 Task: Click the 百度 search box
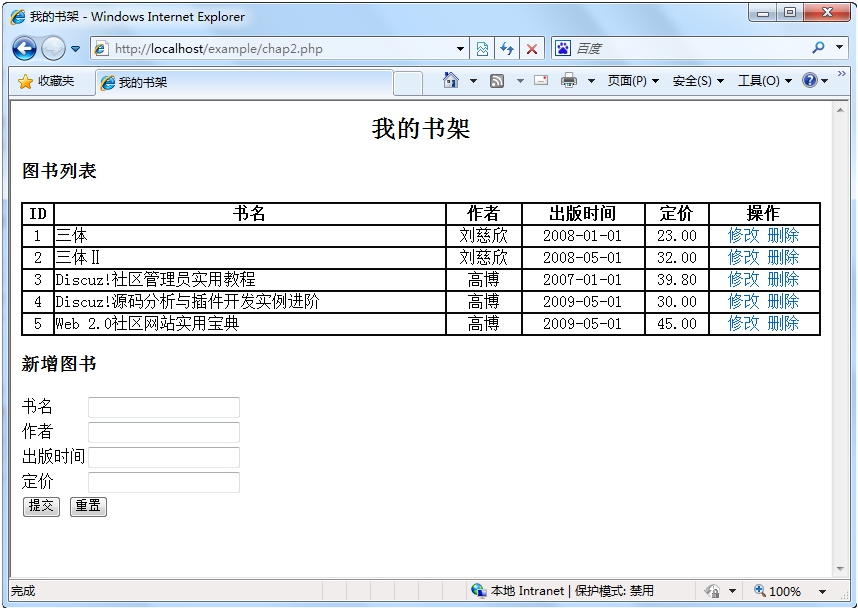[x=689, y=49]
